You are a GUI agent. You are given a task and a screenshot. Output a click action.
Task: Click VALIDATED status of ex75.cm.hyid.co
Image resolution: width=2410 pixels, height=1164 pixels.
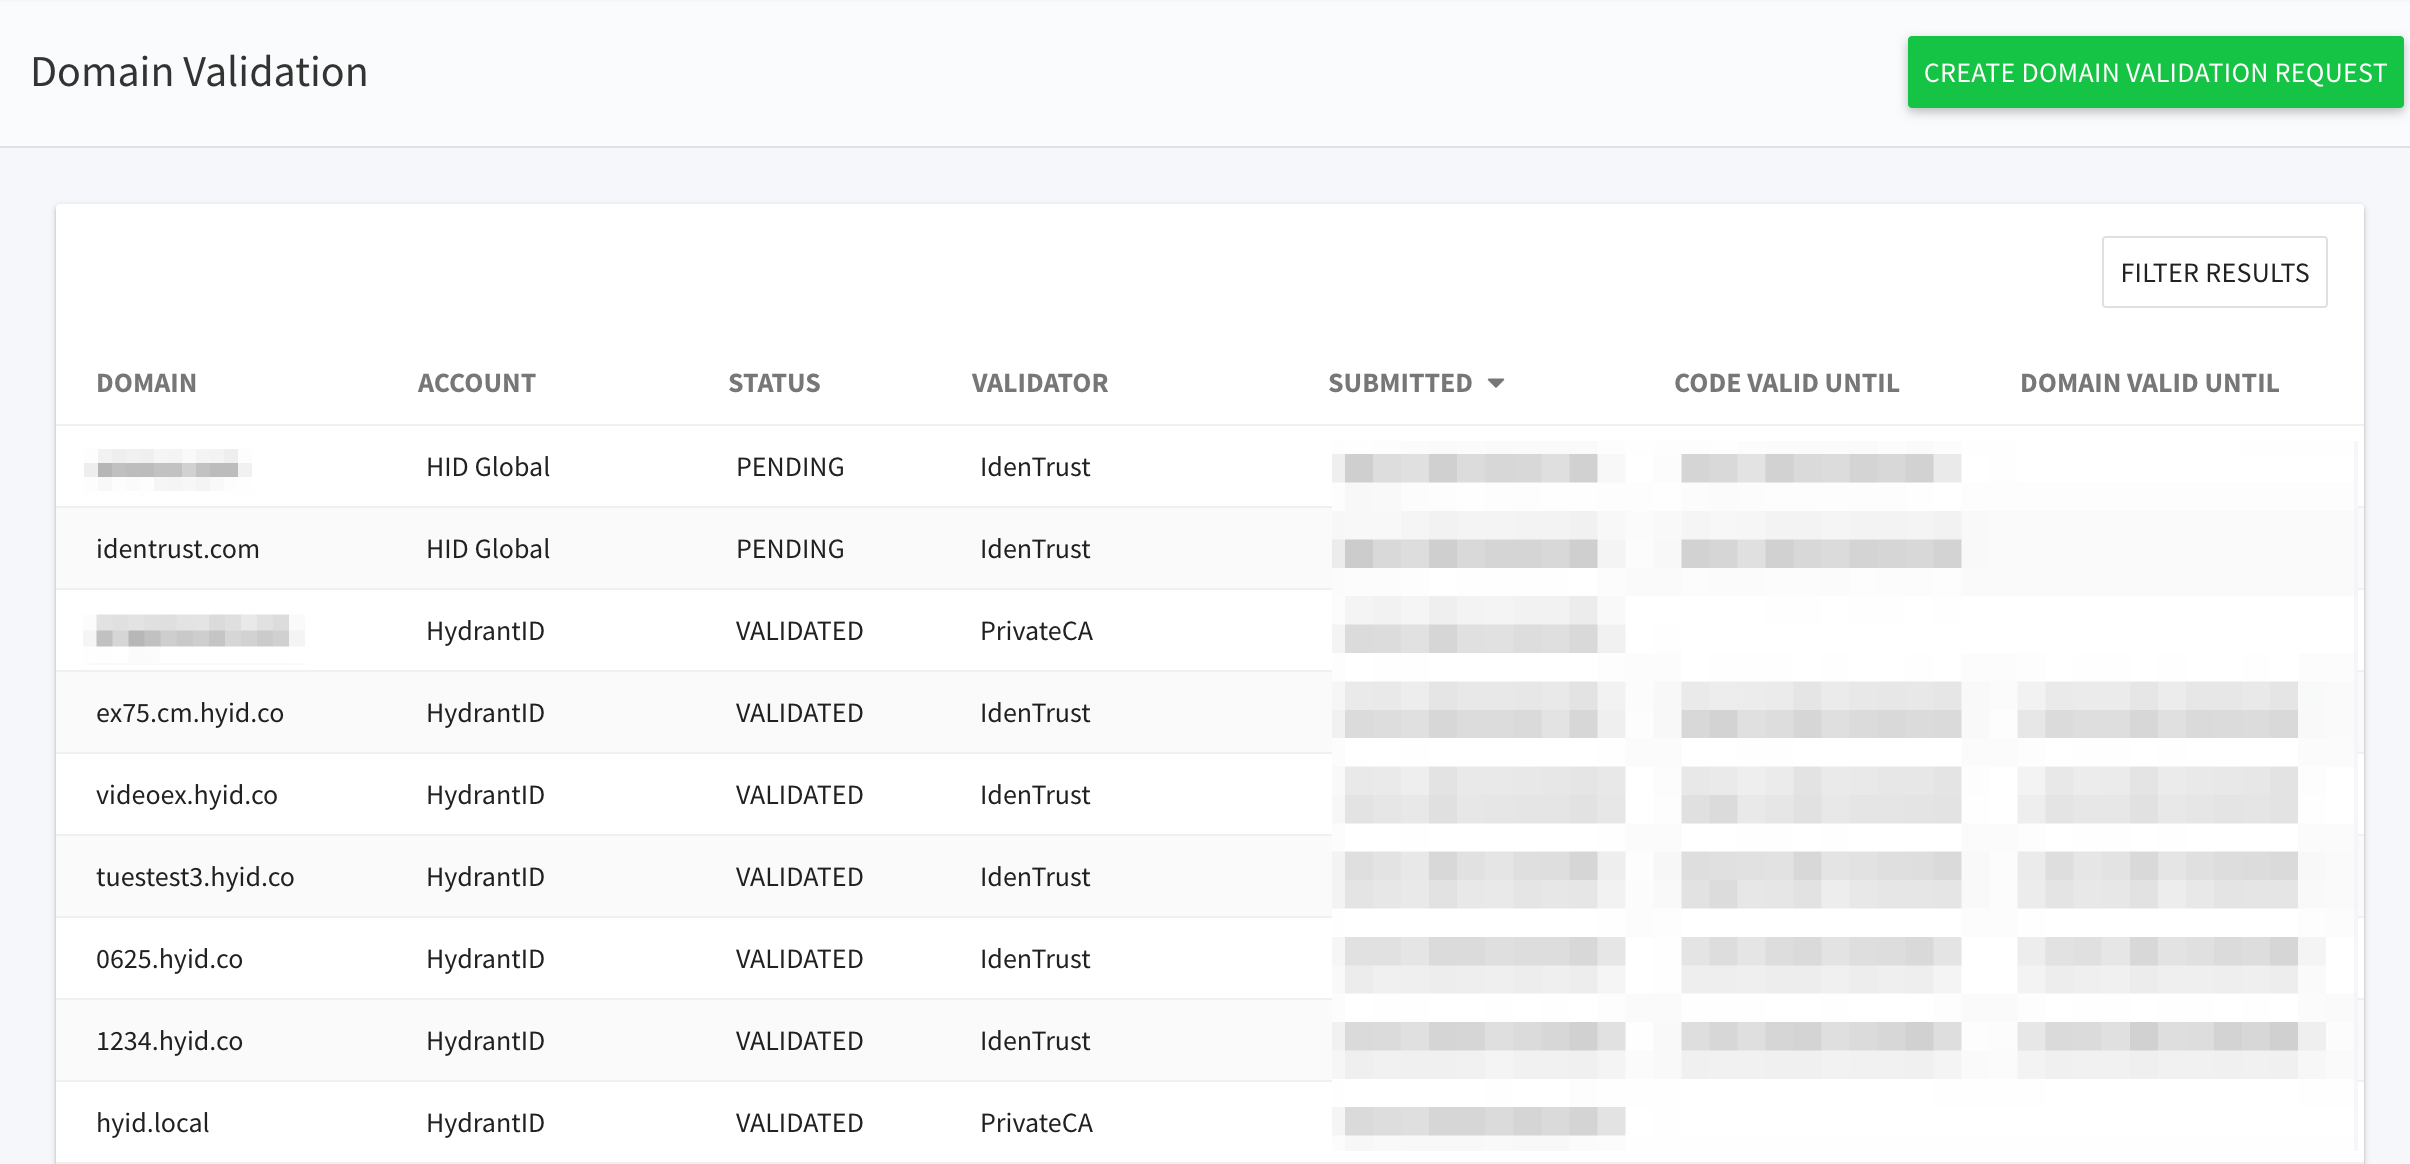[799, 713]
